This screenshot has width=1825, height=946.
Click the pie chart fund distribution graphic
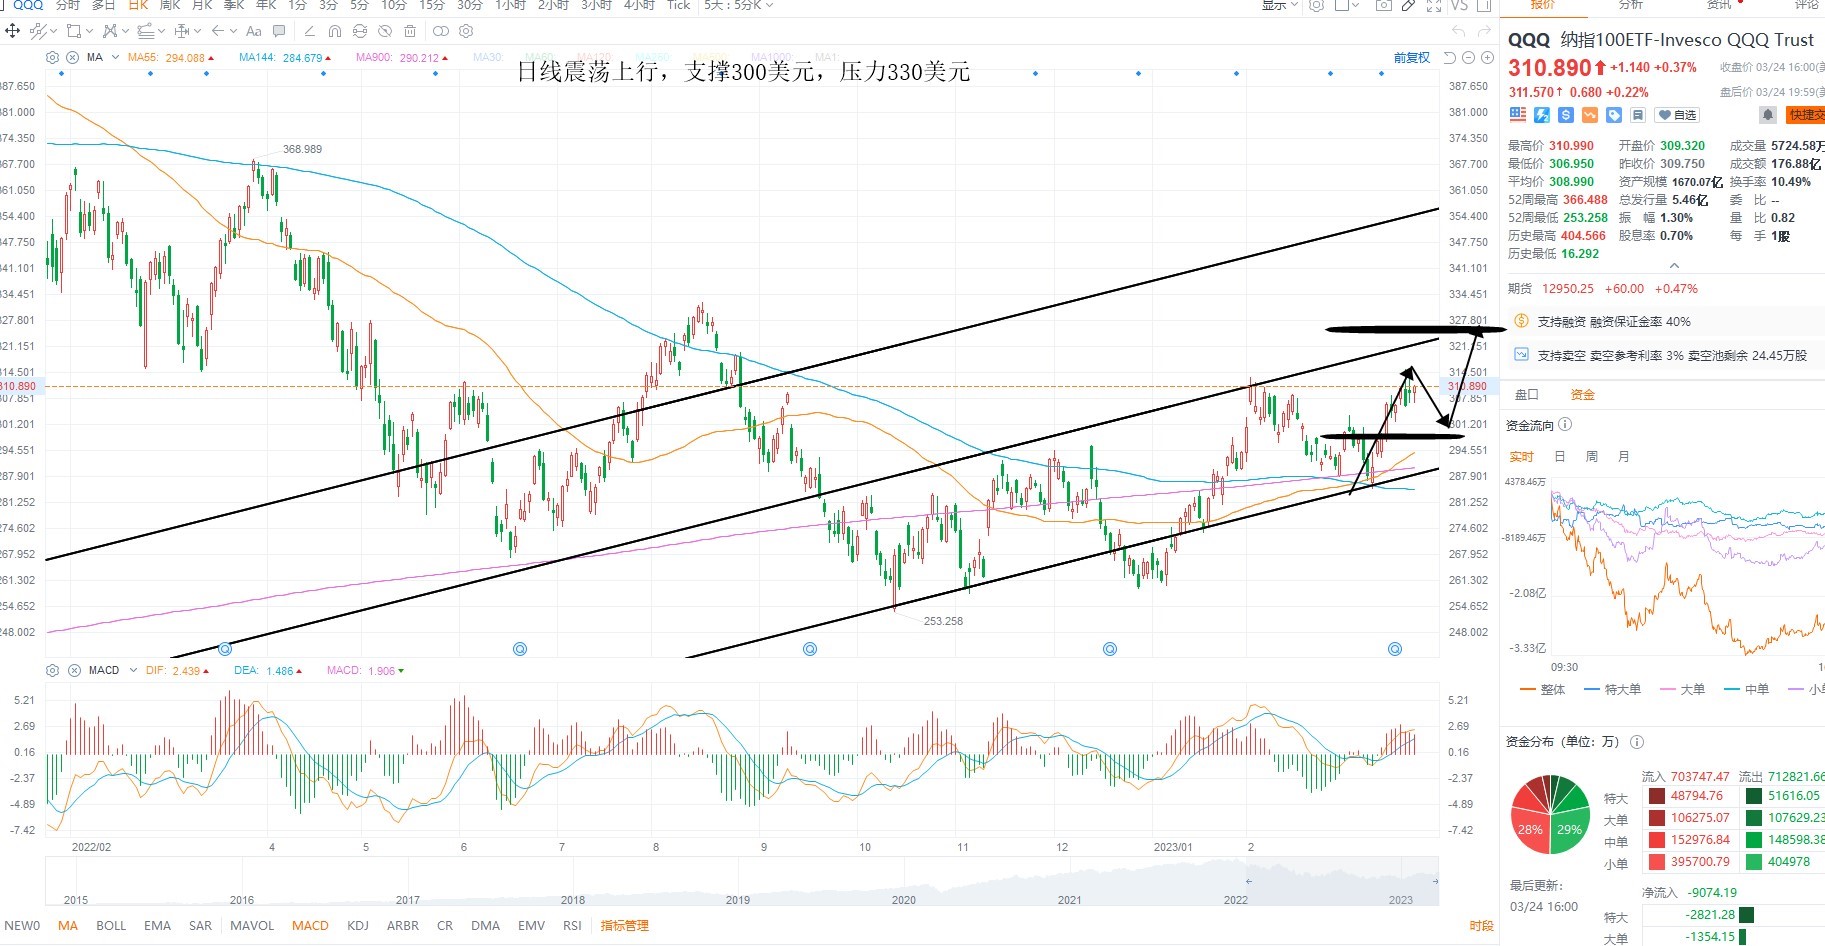pos(1550,814)
